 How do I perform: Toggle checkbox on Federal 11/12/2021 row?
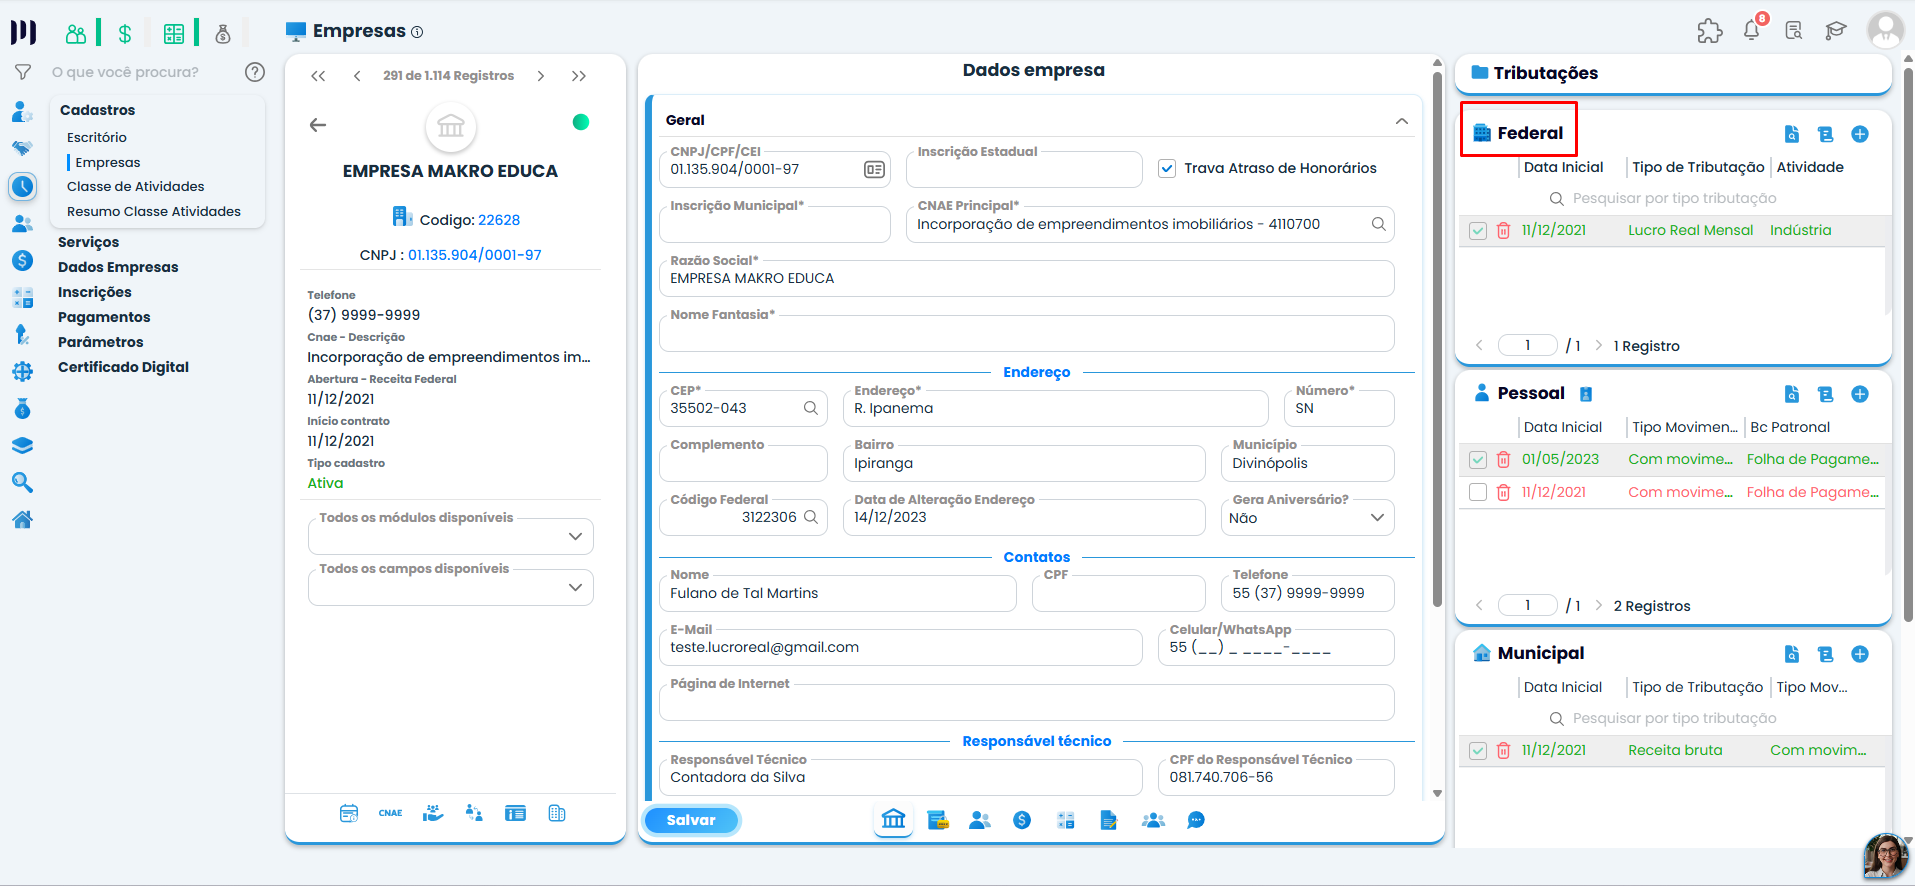click(x=1478, y=231)
